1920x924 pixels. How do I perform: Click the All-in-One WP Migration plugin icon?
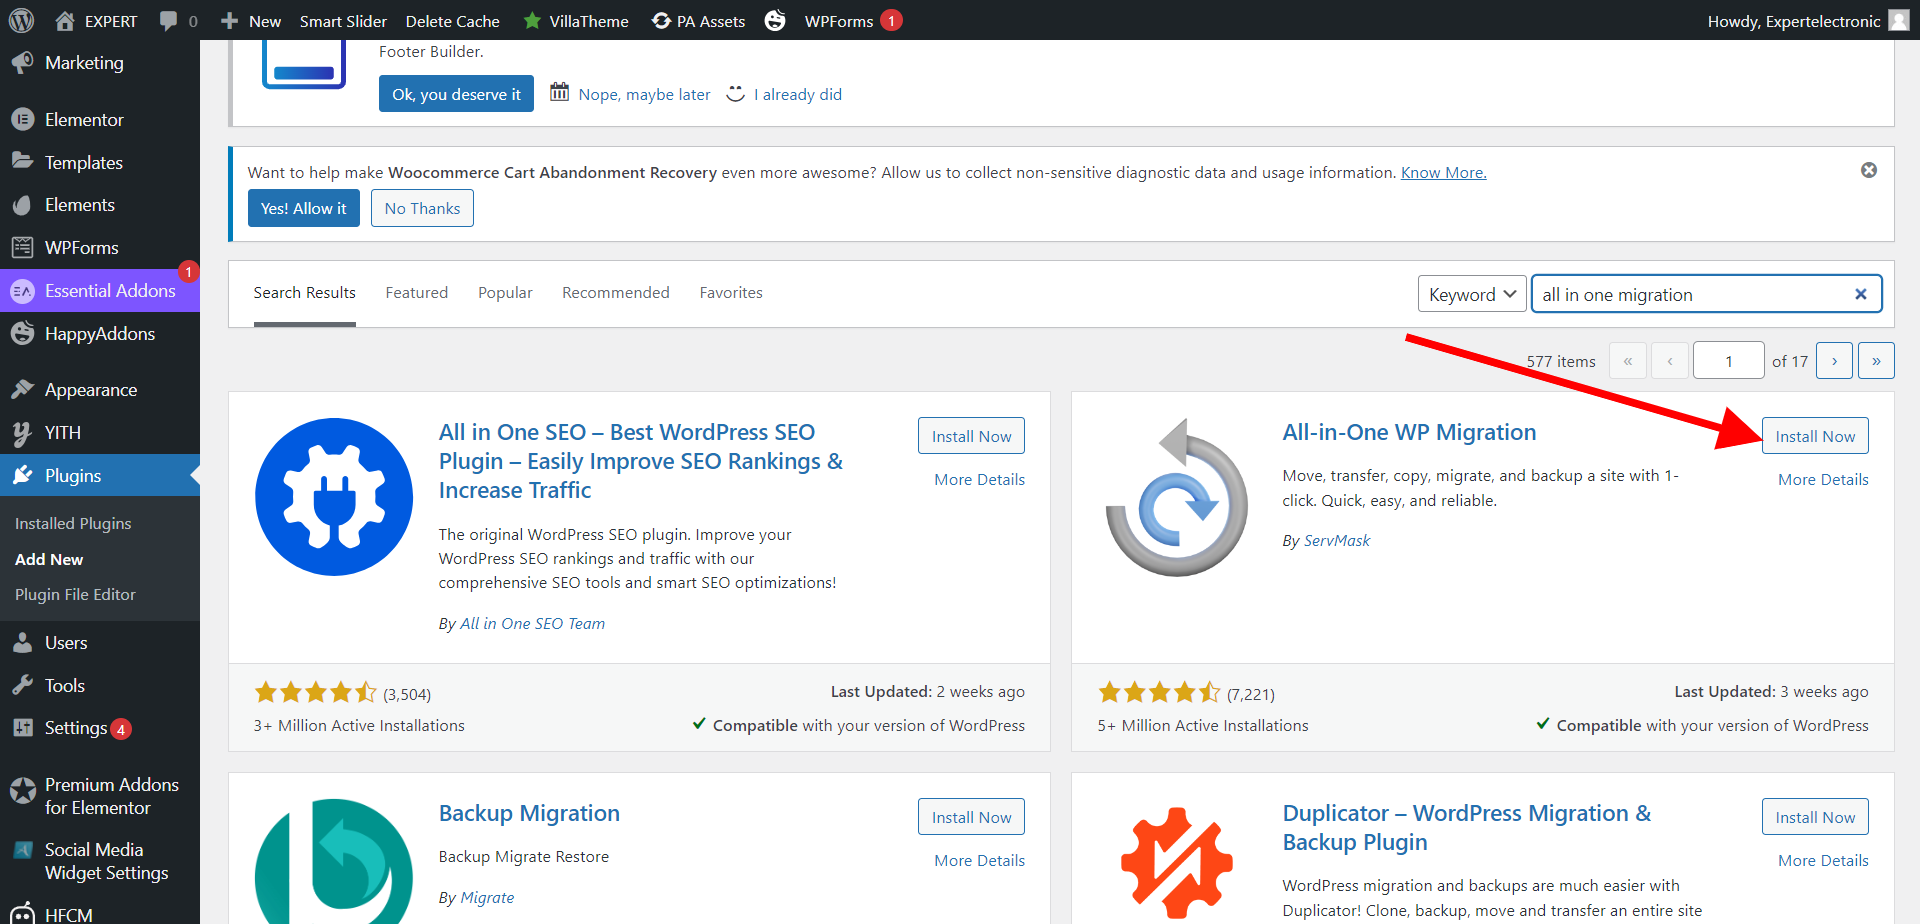tap(1177, 497)
